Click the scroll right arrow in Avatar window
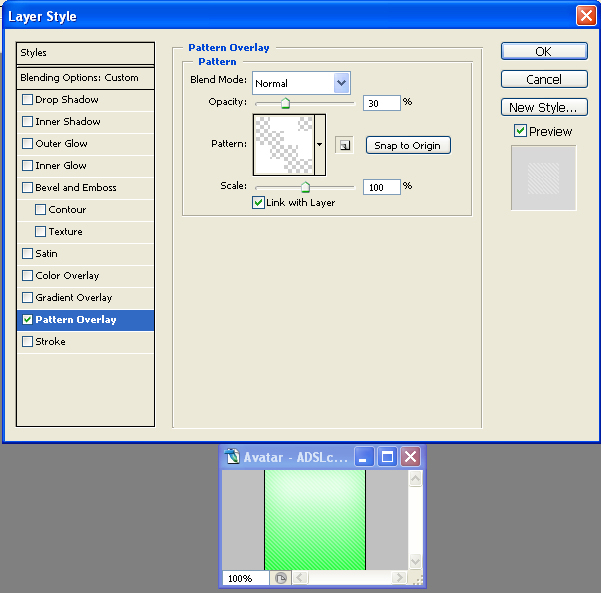601x593 pixels. (399, 578)
